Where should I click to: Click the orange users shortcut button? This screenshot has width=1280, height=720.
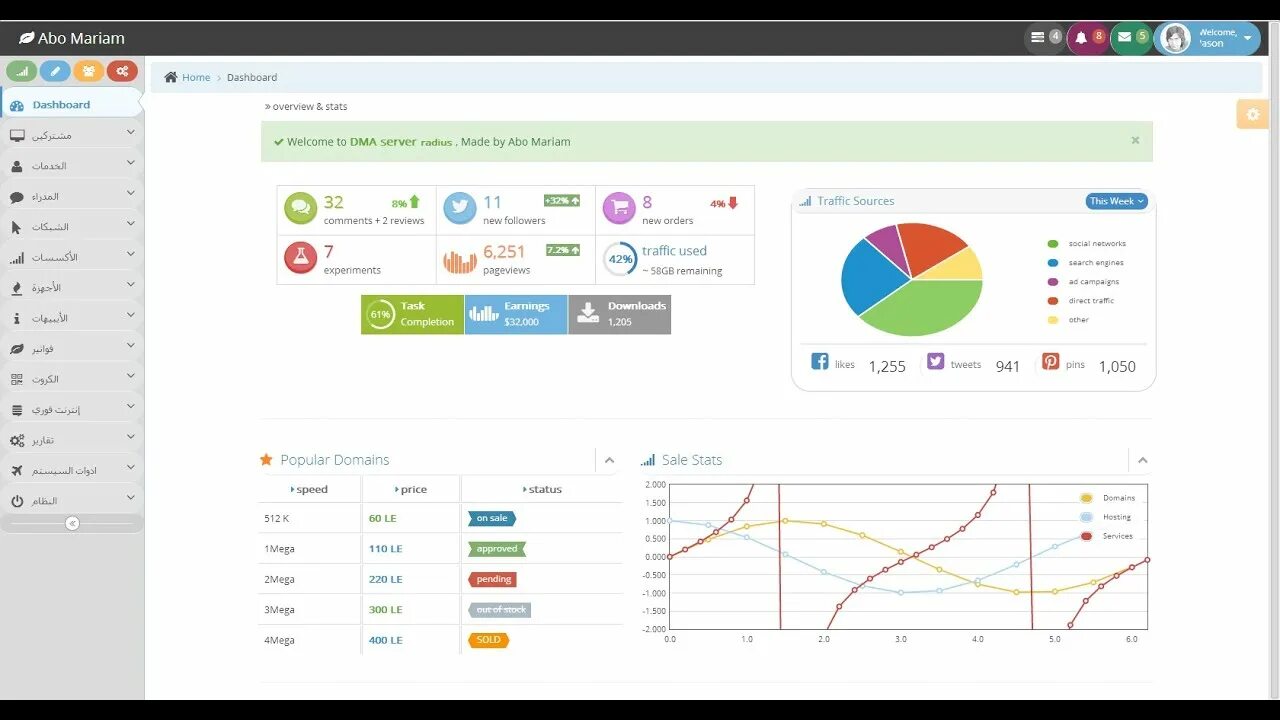tap(89, 71)
